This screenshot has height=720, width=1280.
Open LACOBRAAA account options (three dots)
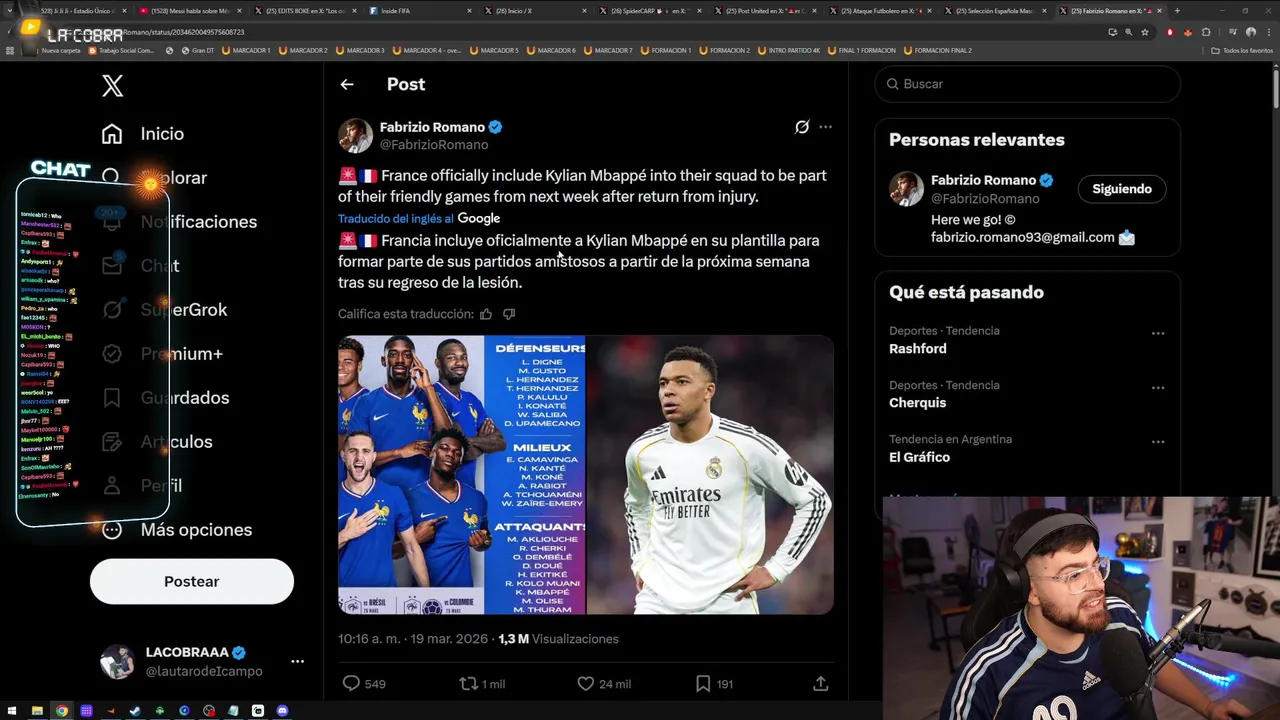[x=297, y=661]
